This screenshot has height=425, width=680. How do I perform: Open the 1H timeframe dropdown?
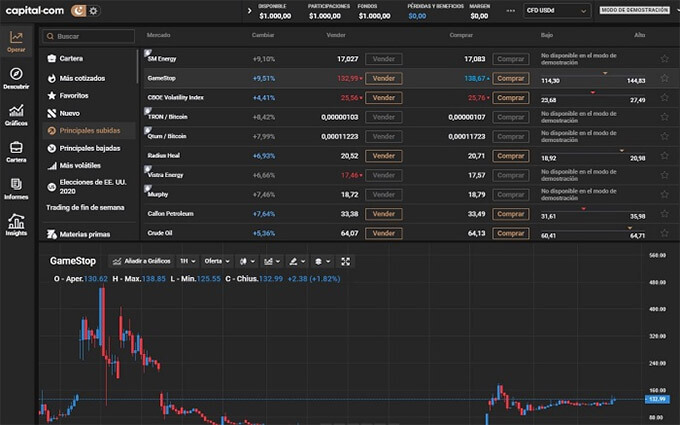pyautogui.click(x=187, y=261)
